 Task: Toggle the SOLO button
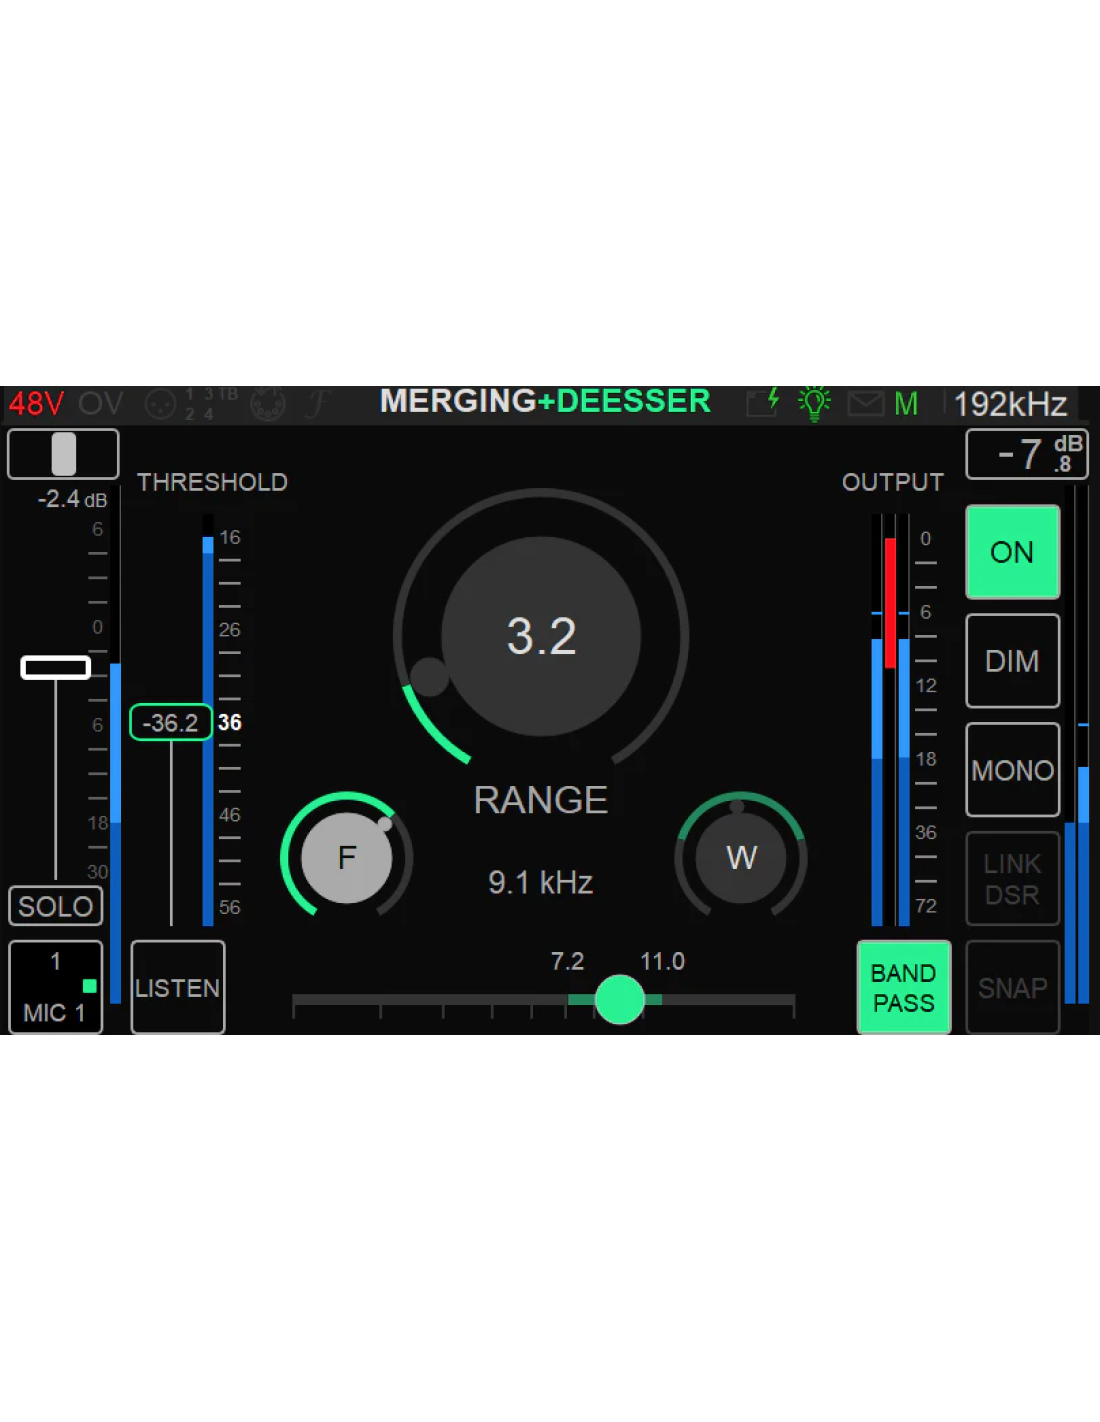[56, 906]
